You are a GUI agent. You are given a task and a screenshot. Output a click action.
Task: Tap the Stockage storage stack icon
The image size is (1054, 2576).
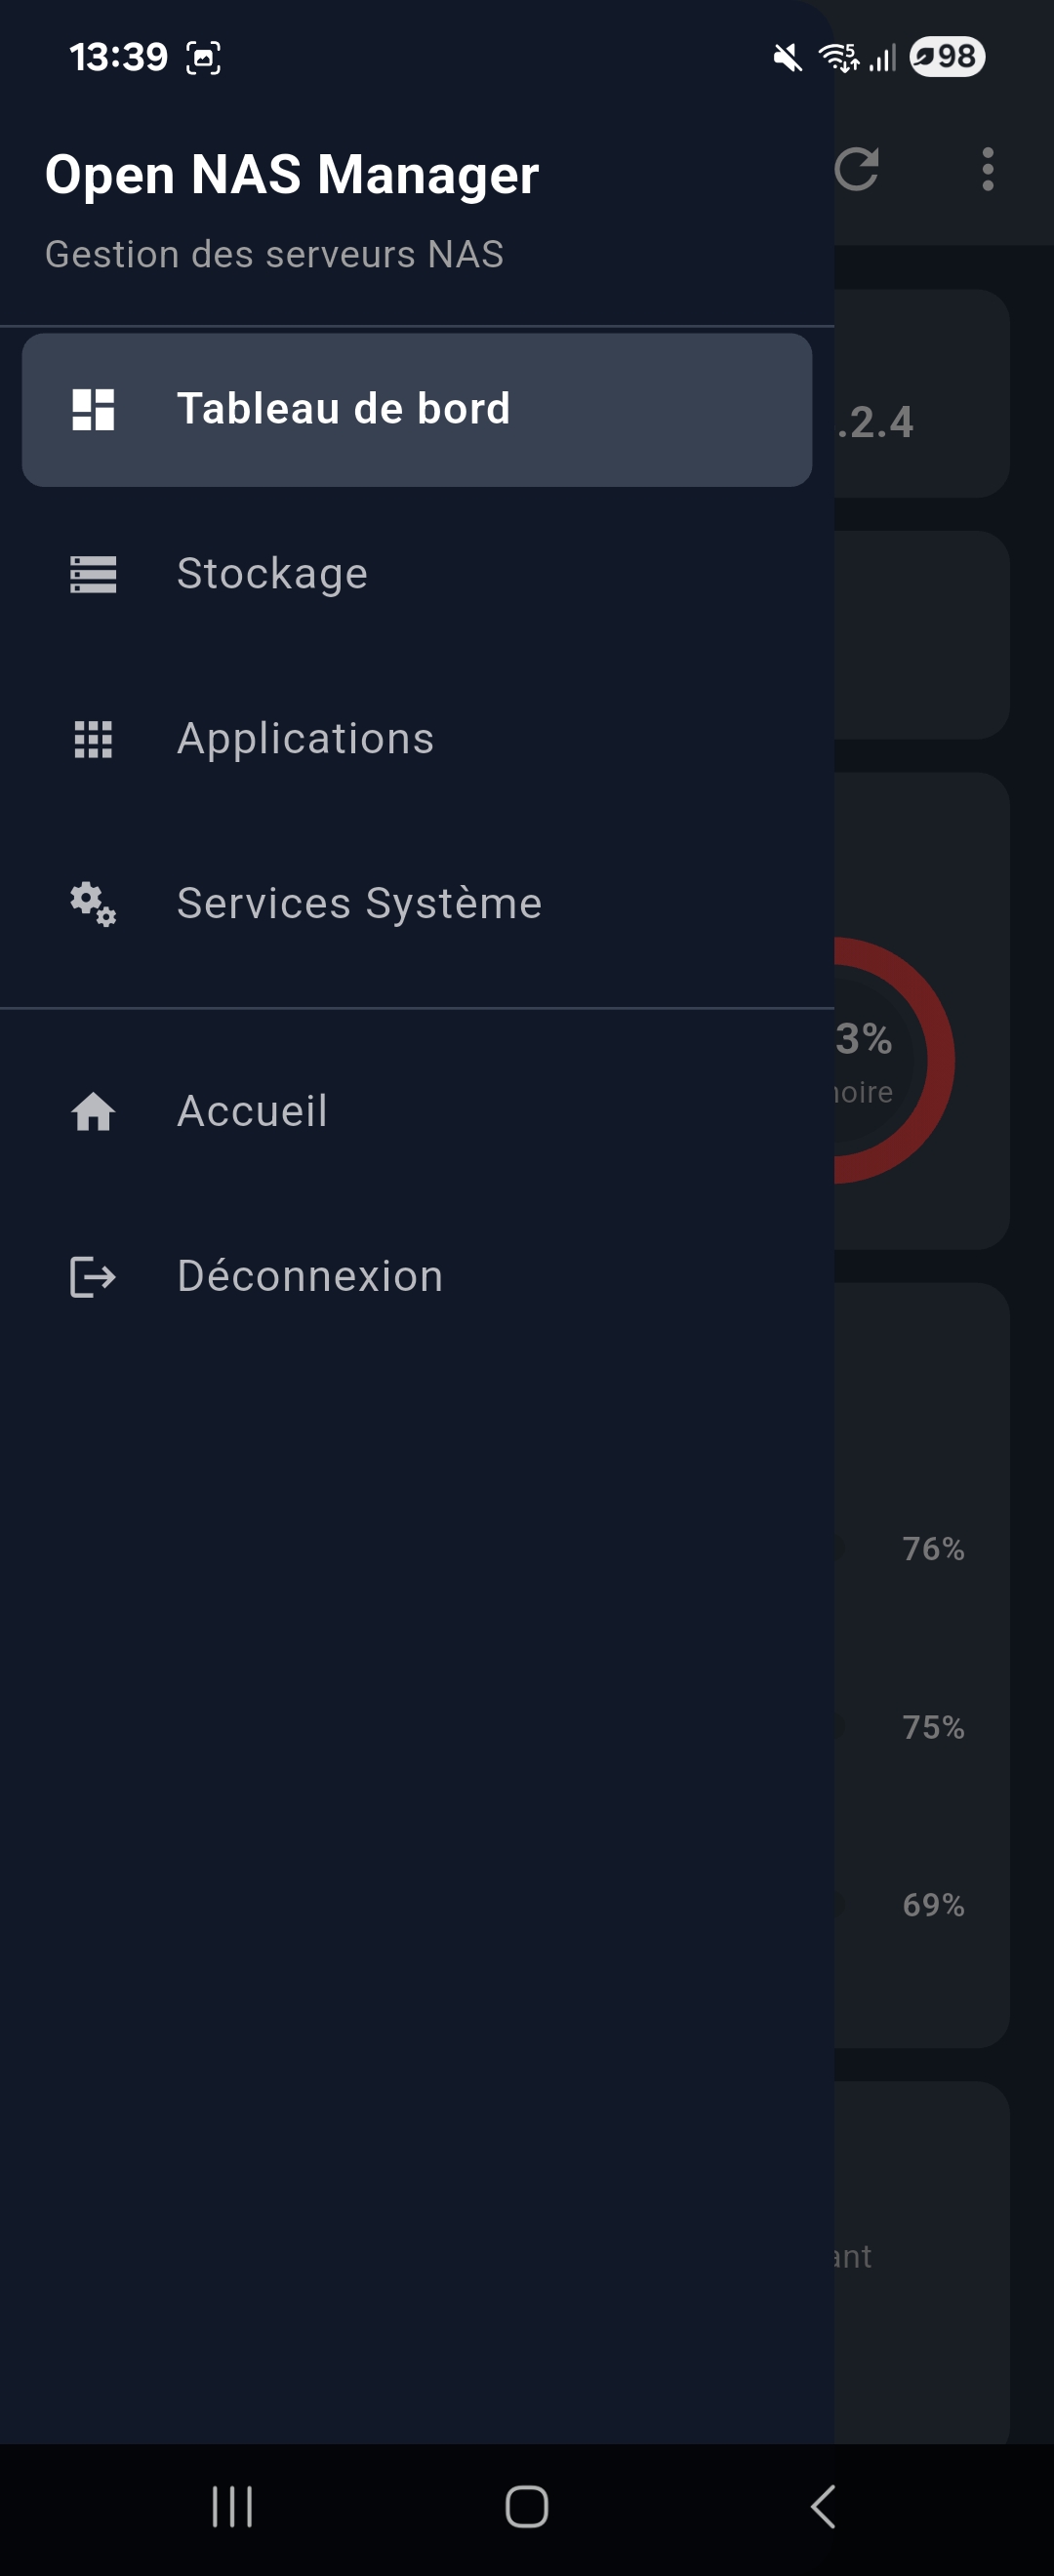click(x=92, y=574)
